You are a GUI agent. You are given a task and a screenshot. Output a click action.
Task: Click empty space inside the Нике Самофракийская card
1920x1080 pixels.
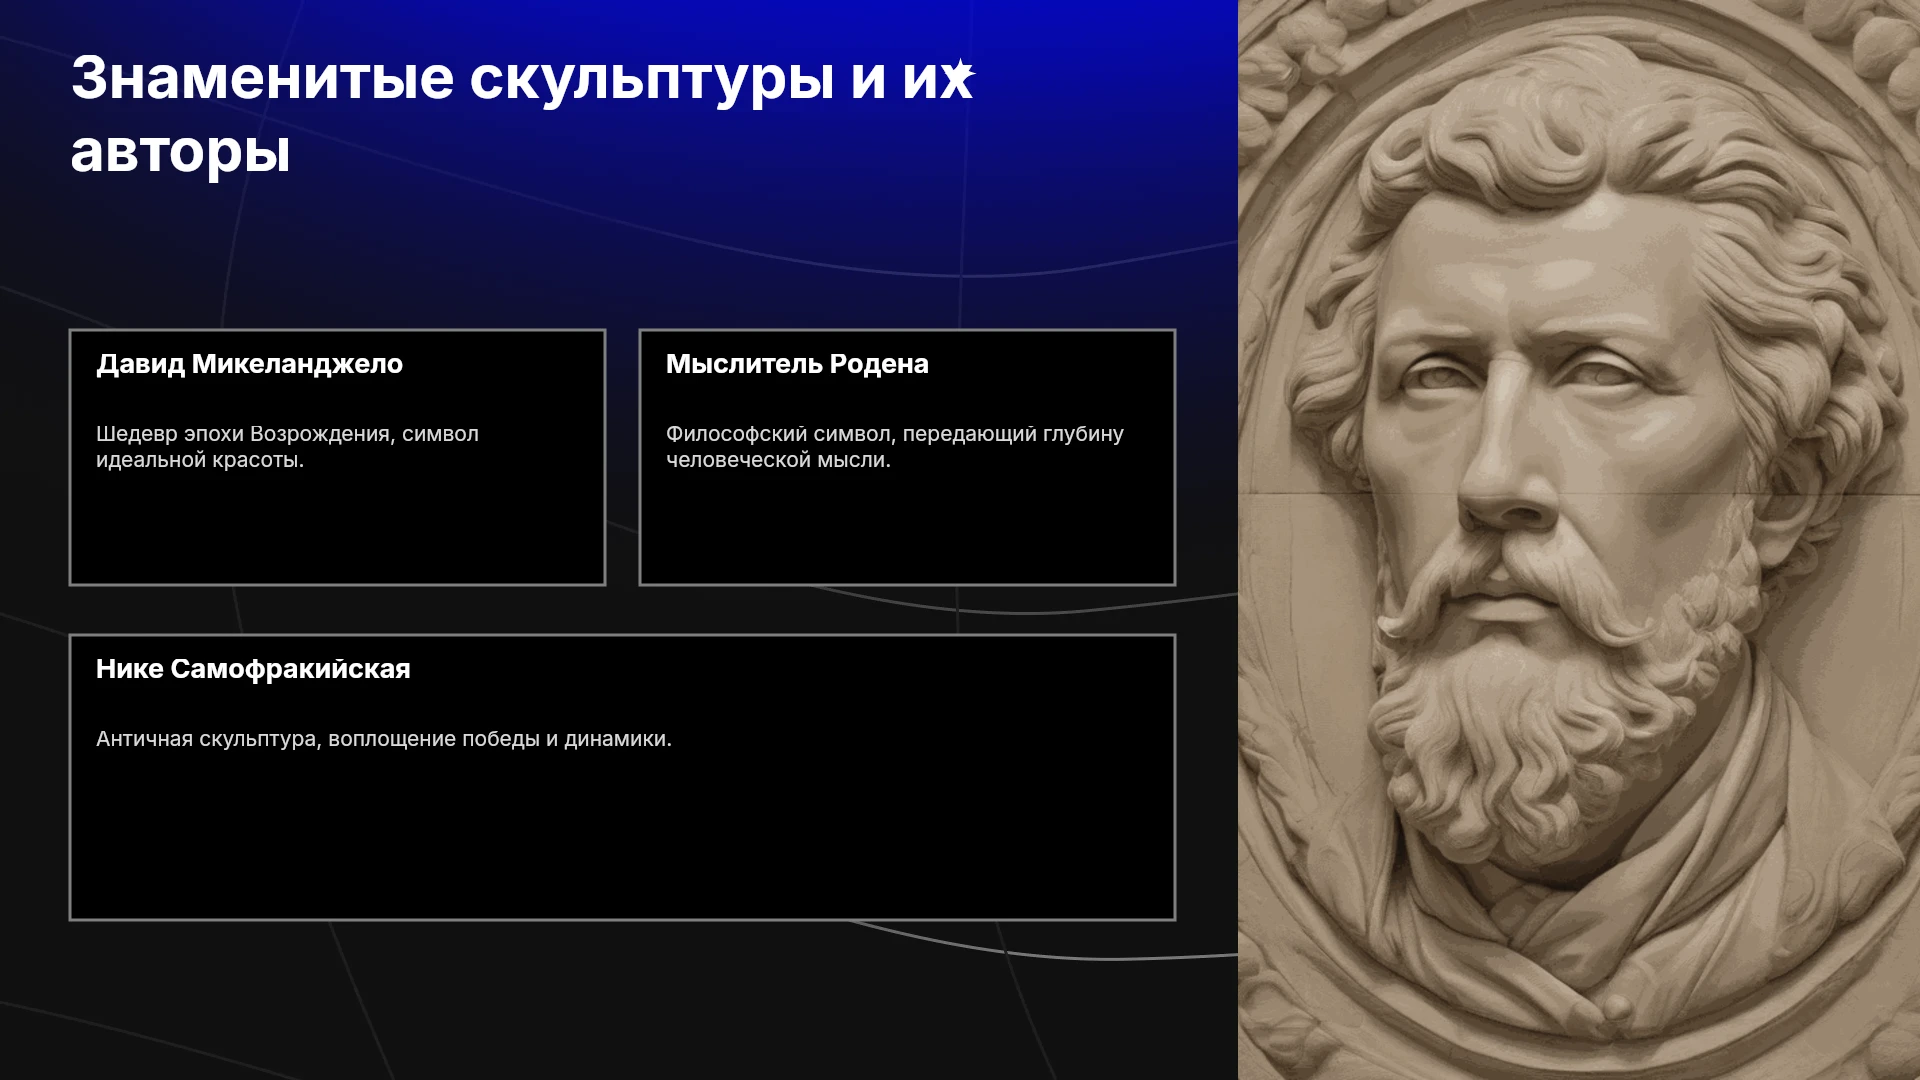(x=622, y=840)
